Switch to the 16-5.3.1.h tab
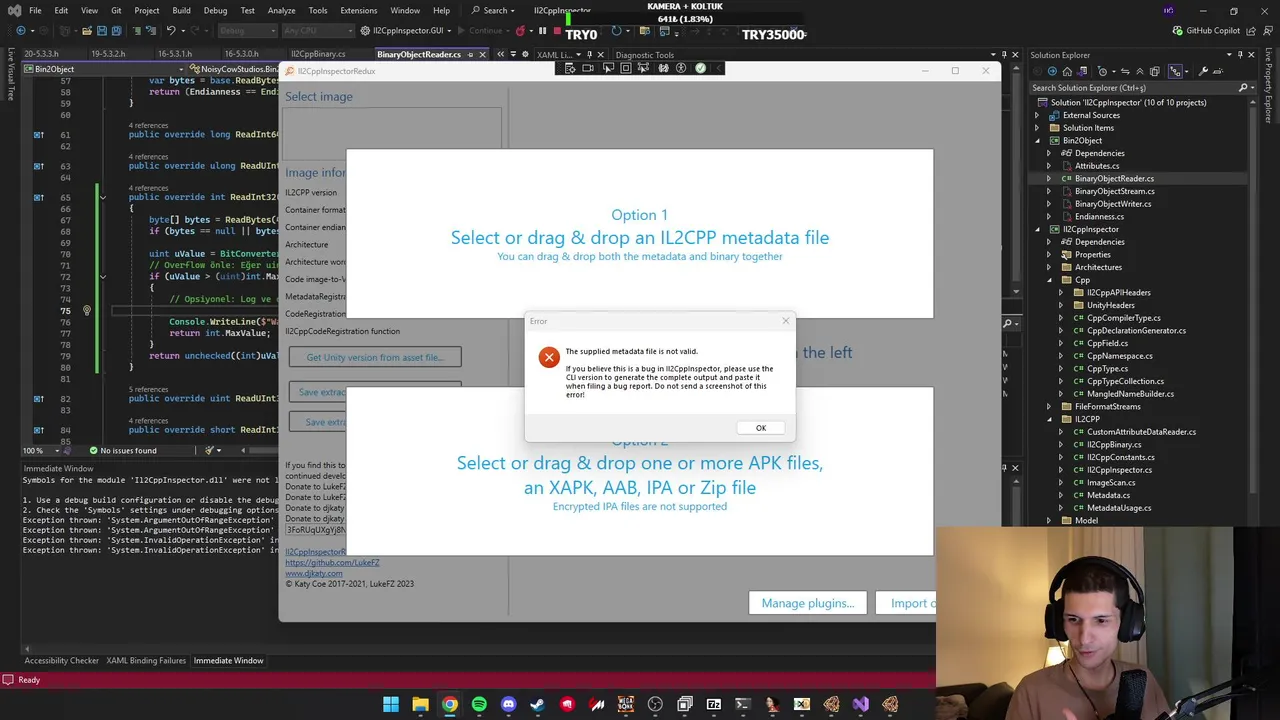This screenshot has width=1280, height=720. pos(175,54)
